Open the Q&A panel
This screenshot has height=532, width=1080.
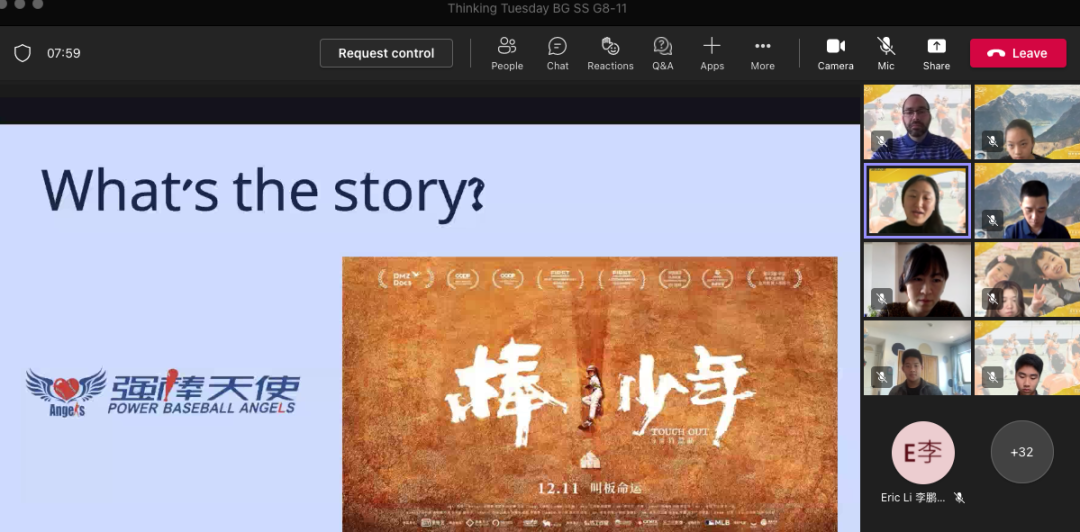[x=663, y=54]
